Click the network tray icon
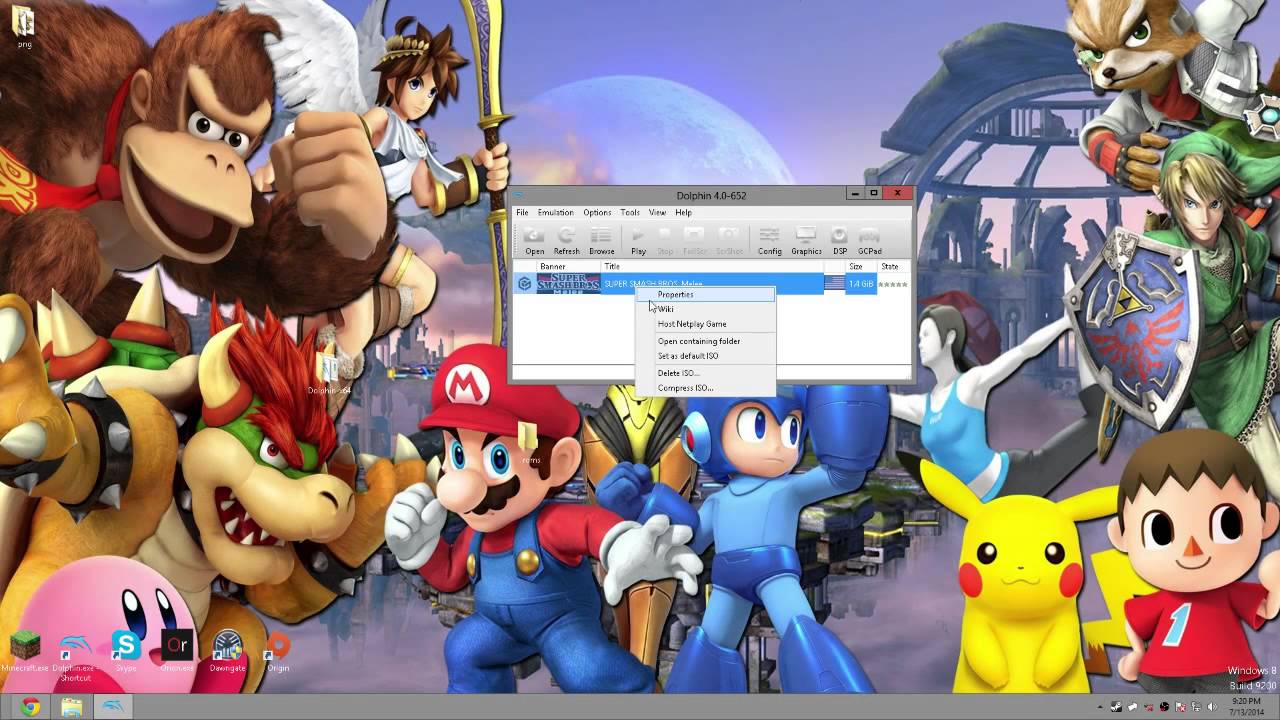The width and height of the screenshot is (1280, 720). 1196,708
